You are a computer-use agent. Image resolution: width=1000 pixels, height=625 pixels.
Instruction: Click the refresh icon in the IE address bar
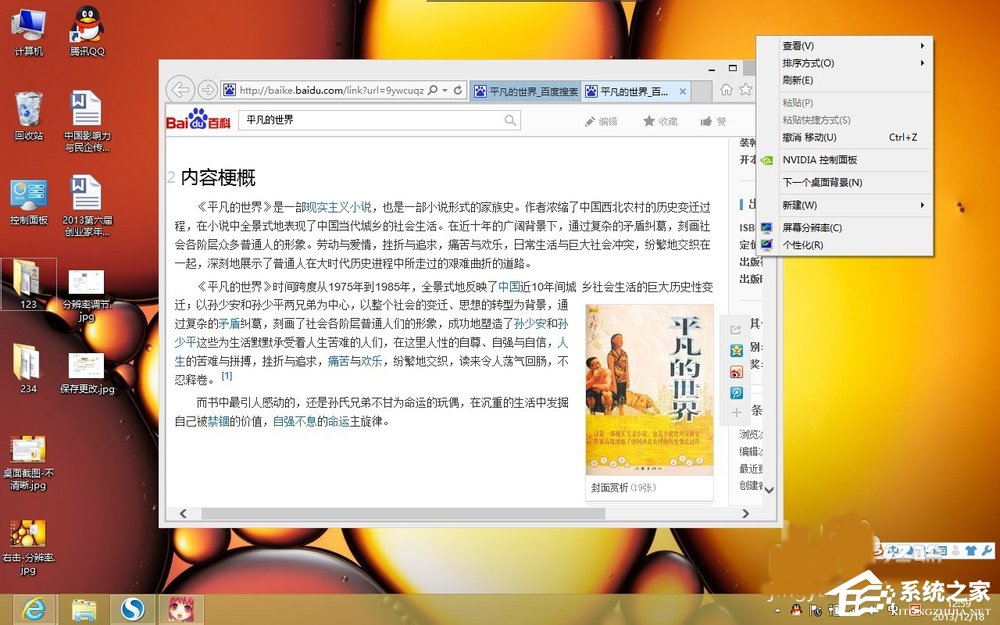click(458, 90)
